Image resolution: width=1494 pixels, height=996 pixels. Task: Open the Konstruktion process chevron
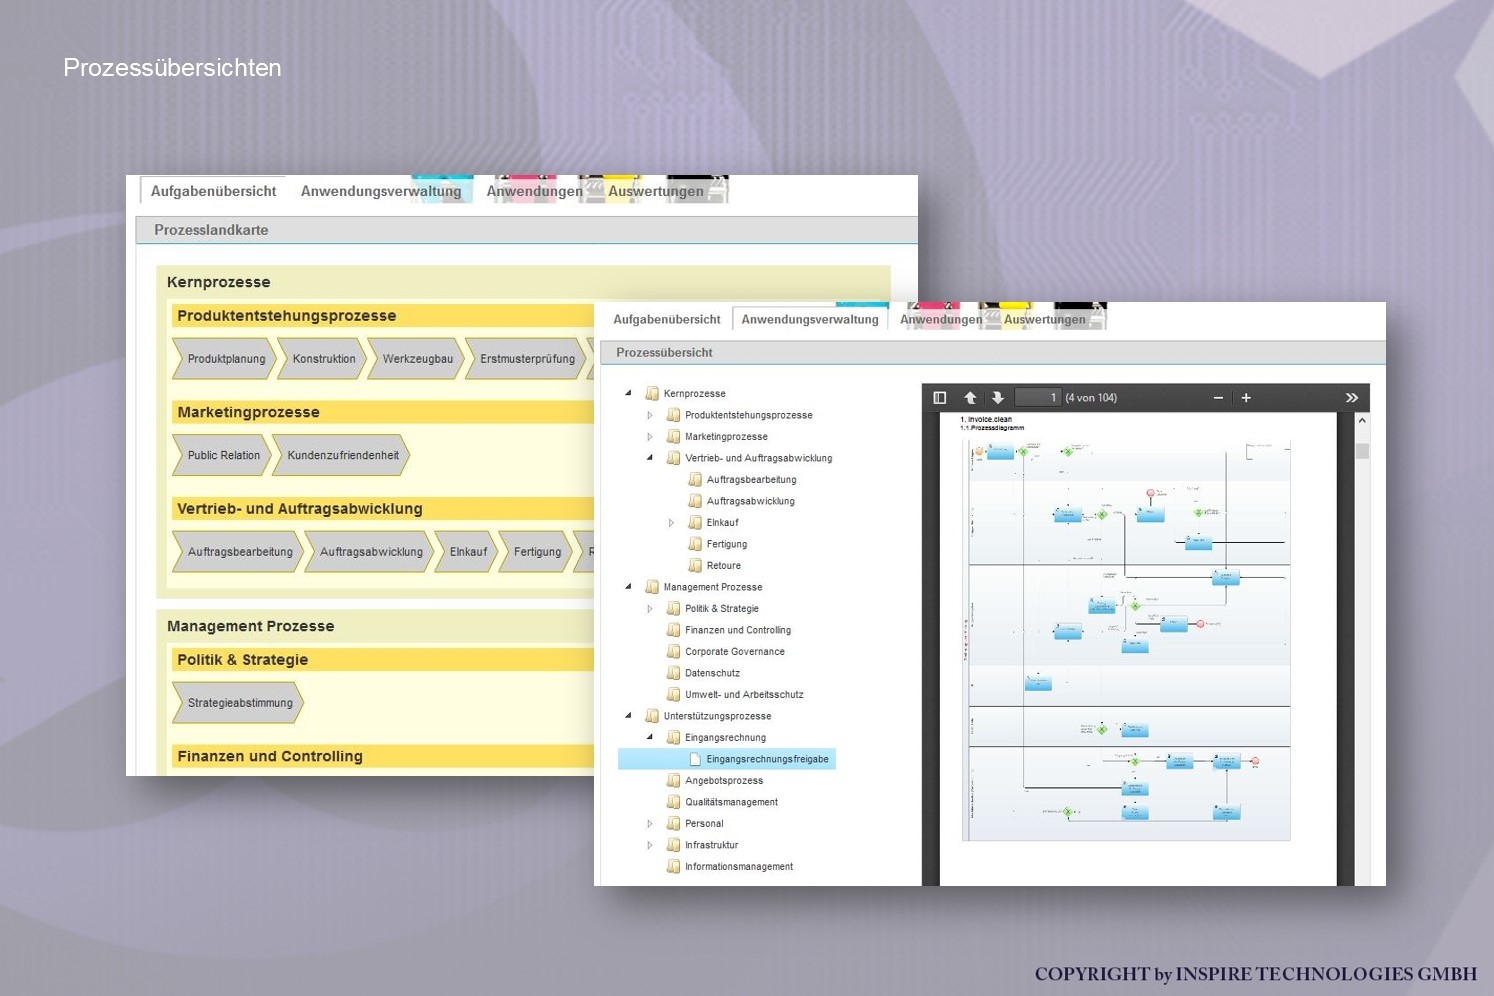pyautogui.click(x=323, y=359)
